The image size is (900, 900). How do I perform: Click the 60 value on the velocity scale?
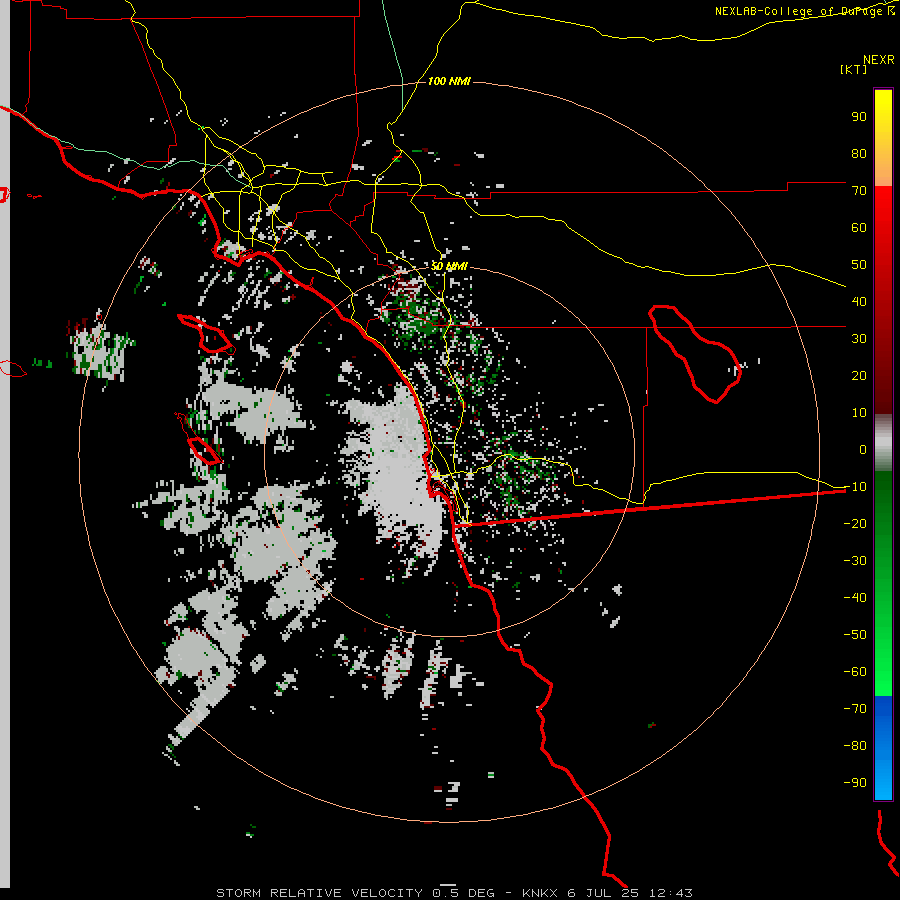point(859,227)
